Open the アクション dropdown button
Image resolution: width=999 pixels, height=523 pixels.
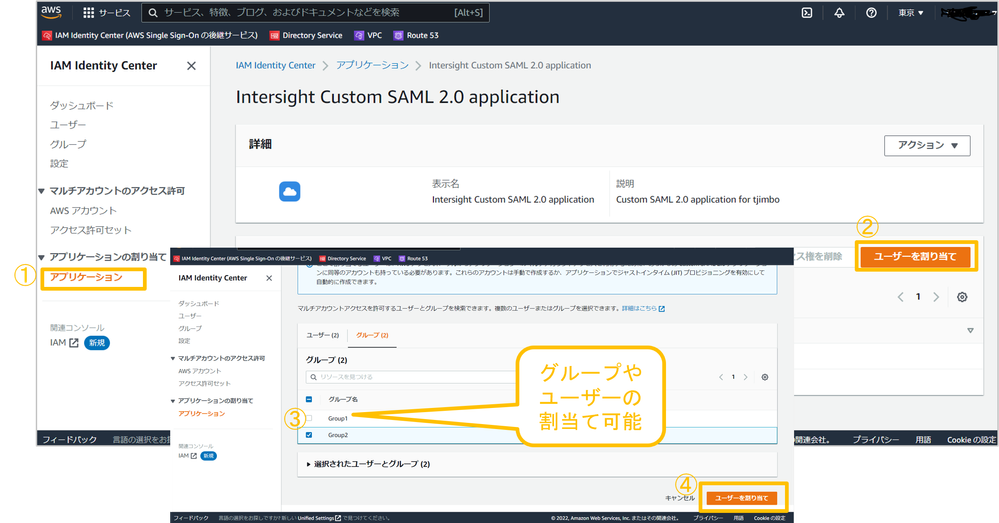(927, 145)
